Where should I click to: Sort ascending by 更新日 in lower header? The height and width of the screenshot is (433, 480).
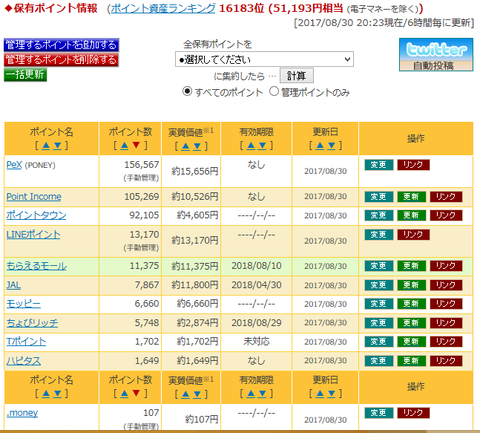(x=320, y=394)
